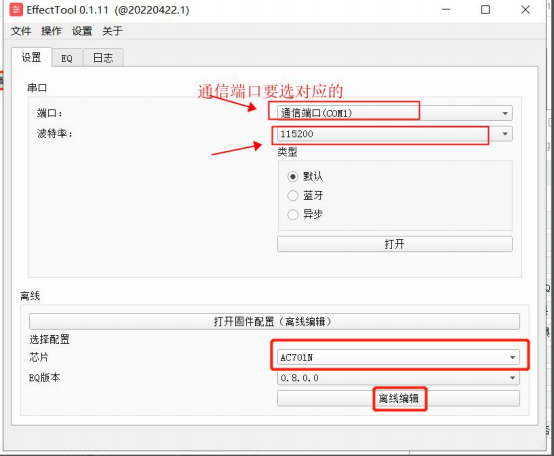Switch to the 设置 tab

[x=31, y=57]
